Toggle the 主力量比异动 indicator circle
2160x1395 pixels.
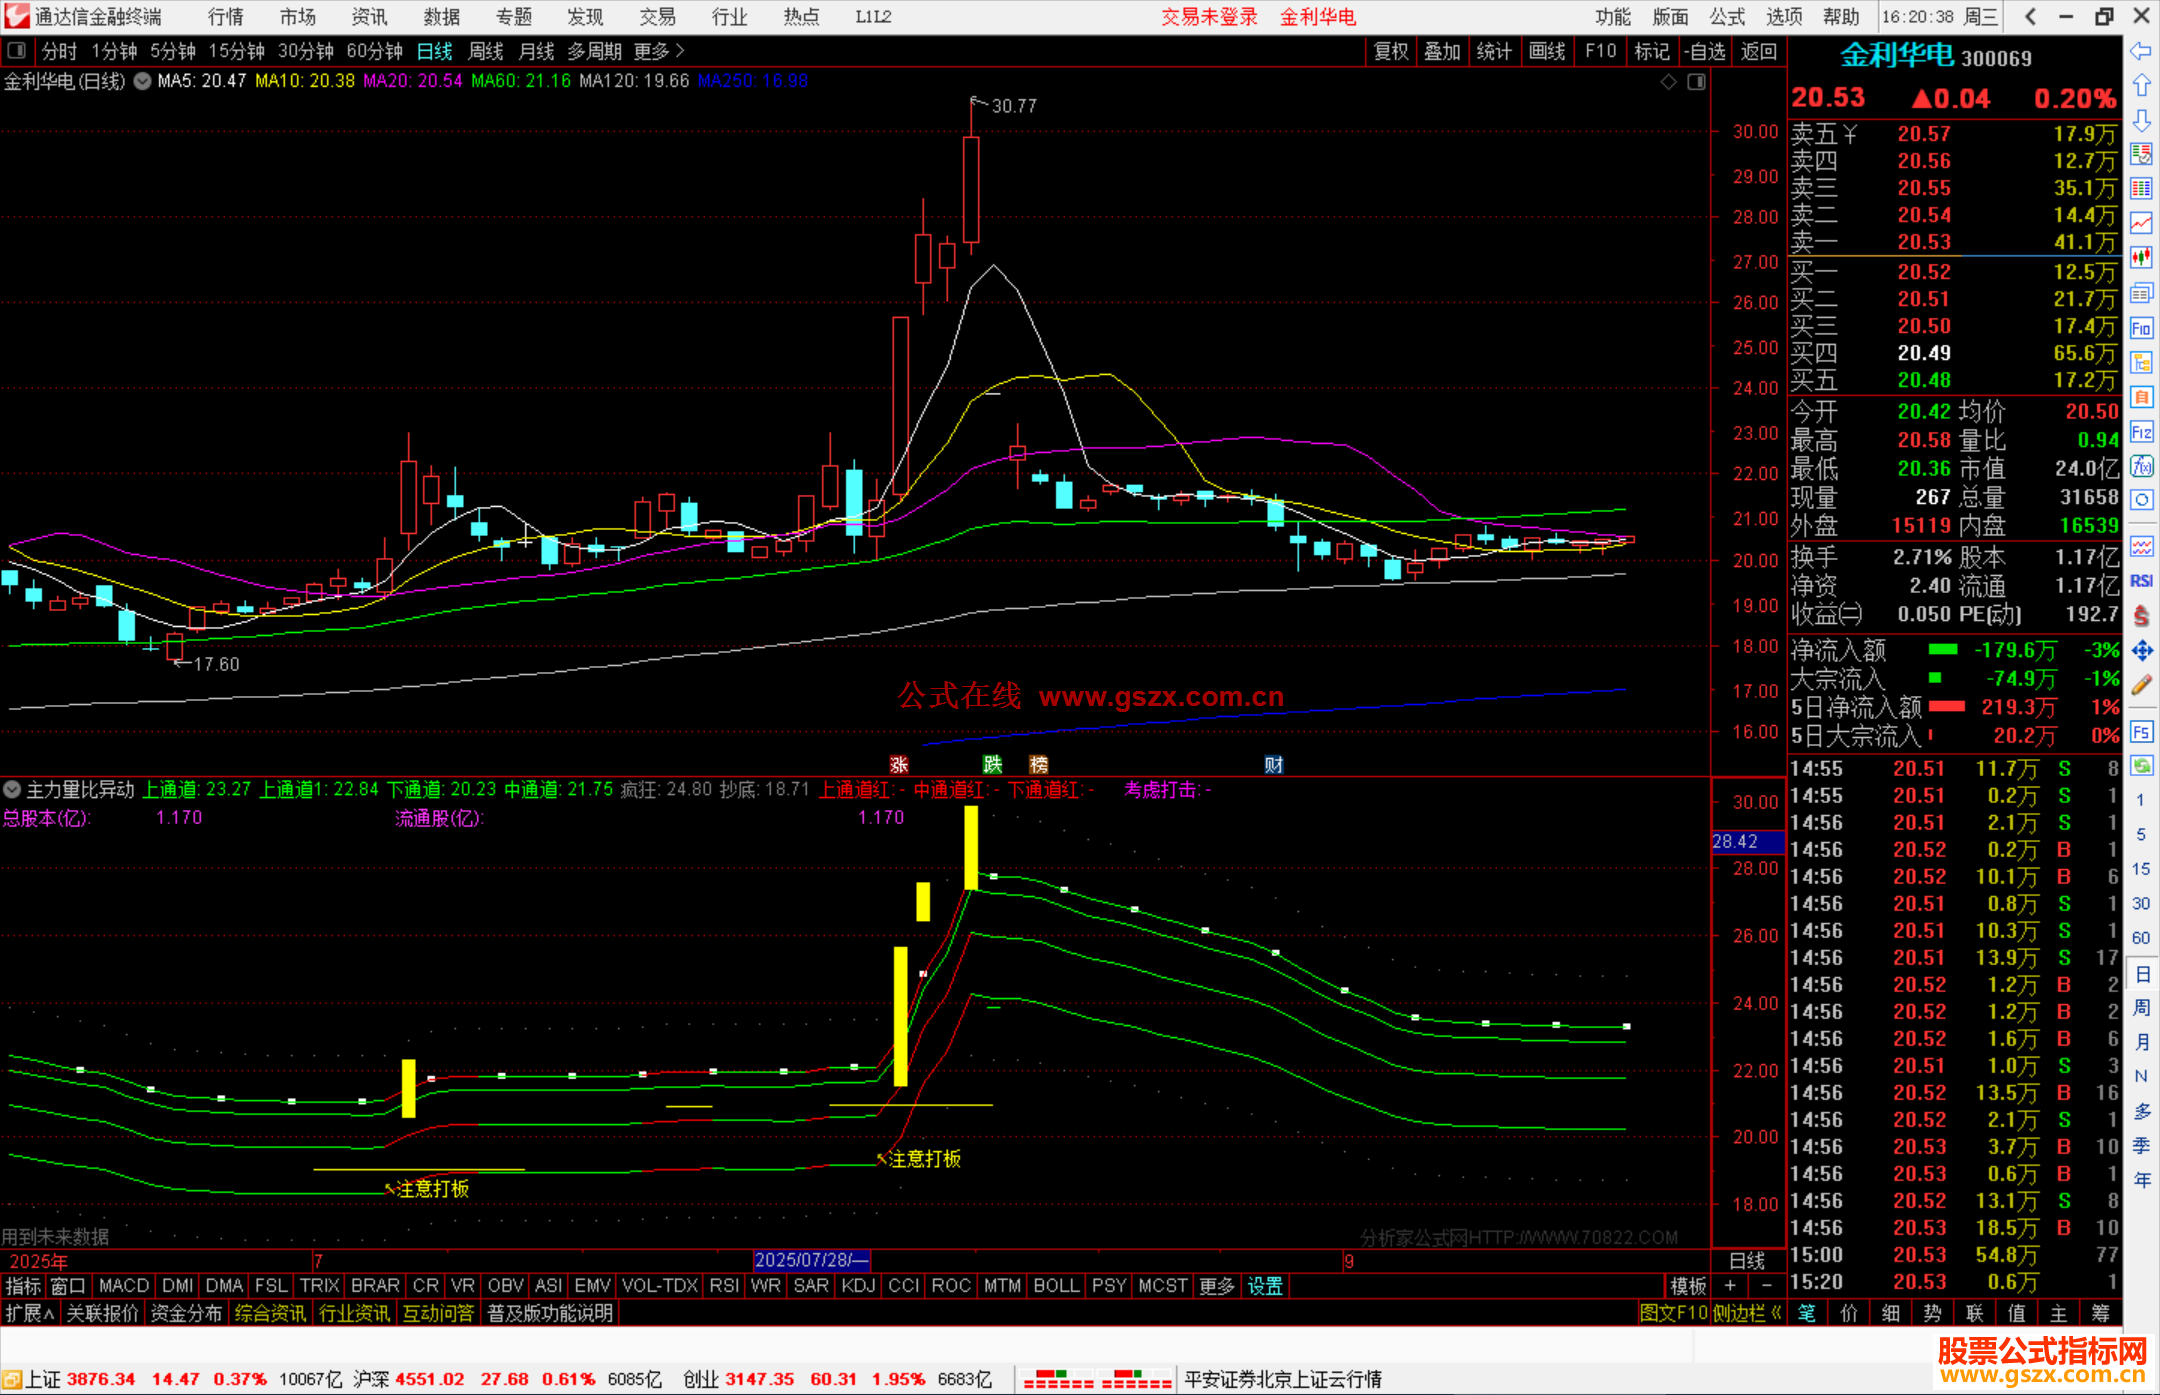pyautogui.click(x=12, y=789)
